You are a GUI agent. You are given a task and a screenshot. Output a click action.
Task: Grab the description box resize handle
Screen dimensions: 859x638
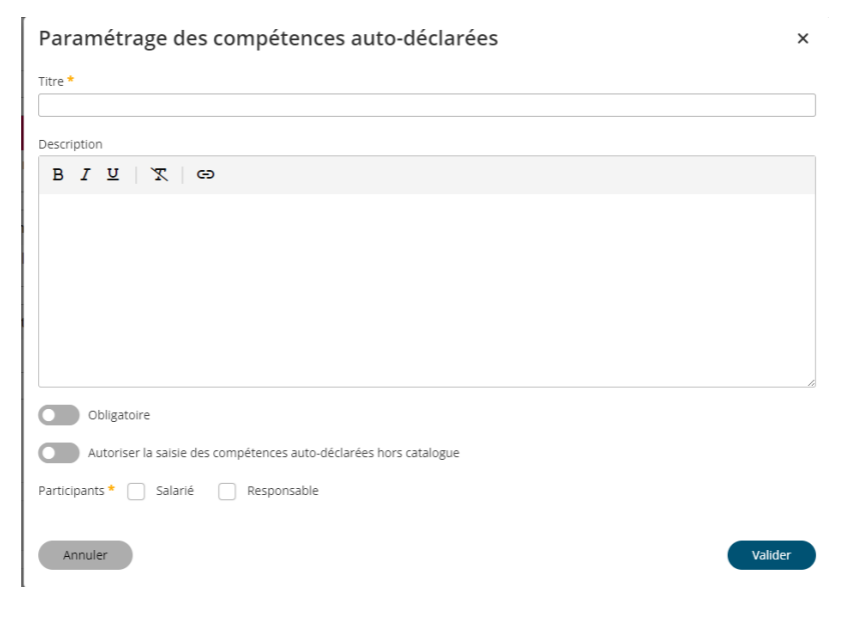coord(811,382)
